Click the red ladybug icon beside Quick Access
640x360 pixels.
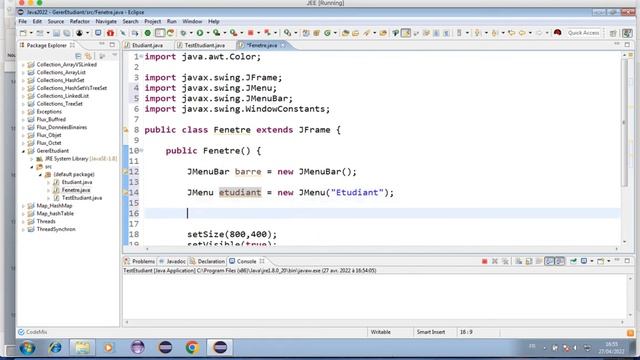pyautogui.click(x=558, y=33)
